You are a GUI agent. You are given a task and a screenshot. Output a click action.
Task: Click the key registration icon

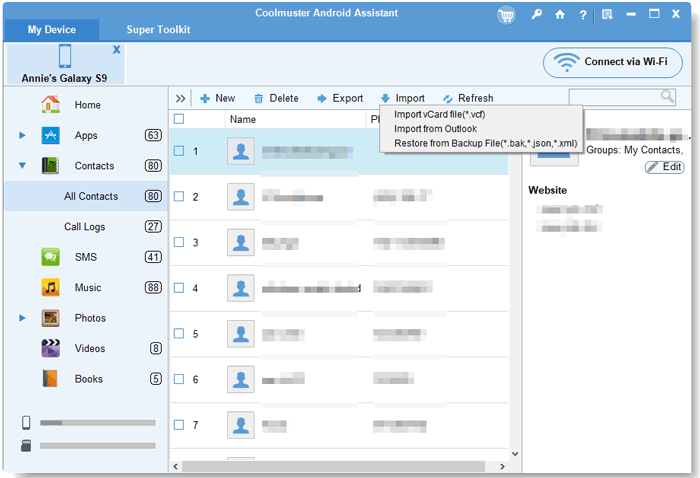click(537, 14)
